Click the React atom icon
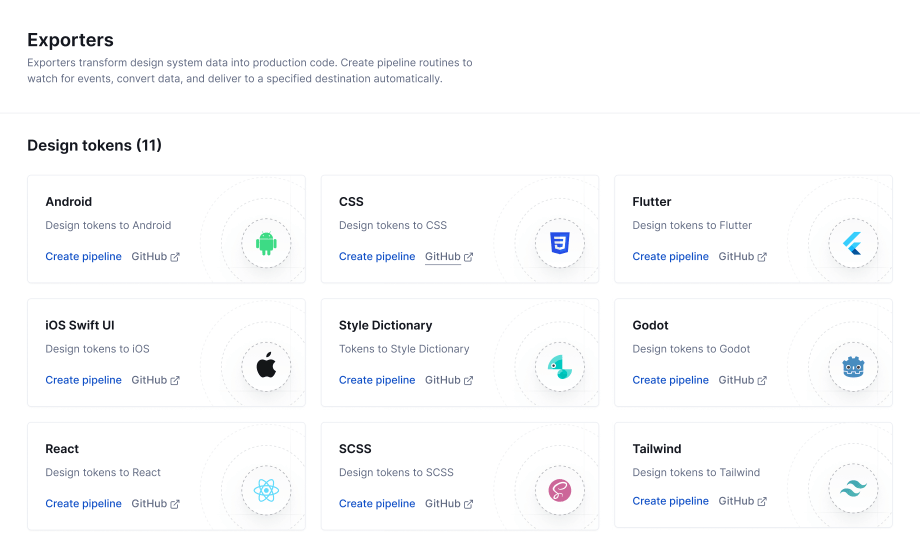The width and height of the screenshot is (920, 545). pos(266,490)
